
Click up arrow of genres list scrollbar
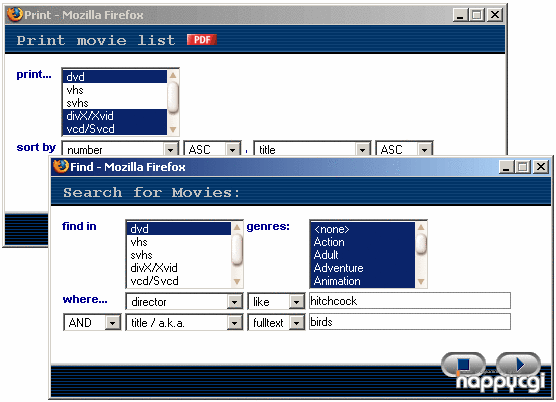(x=421, y=227)
